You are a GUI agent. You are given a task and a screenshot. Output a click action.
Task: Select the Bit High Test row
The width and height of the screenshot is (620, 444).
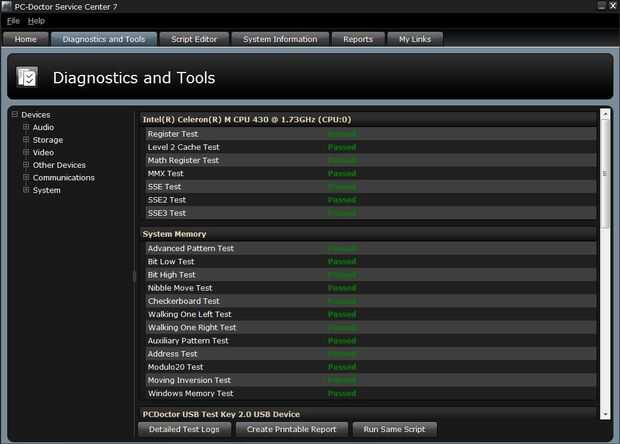tap(370, 275)
